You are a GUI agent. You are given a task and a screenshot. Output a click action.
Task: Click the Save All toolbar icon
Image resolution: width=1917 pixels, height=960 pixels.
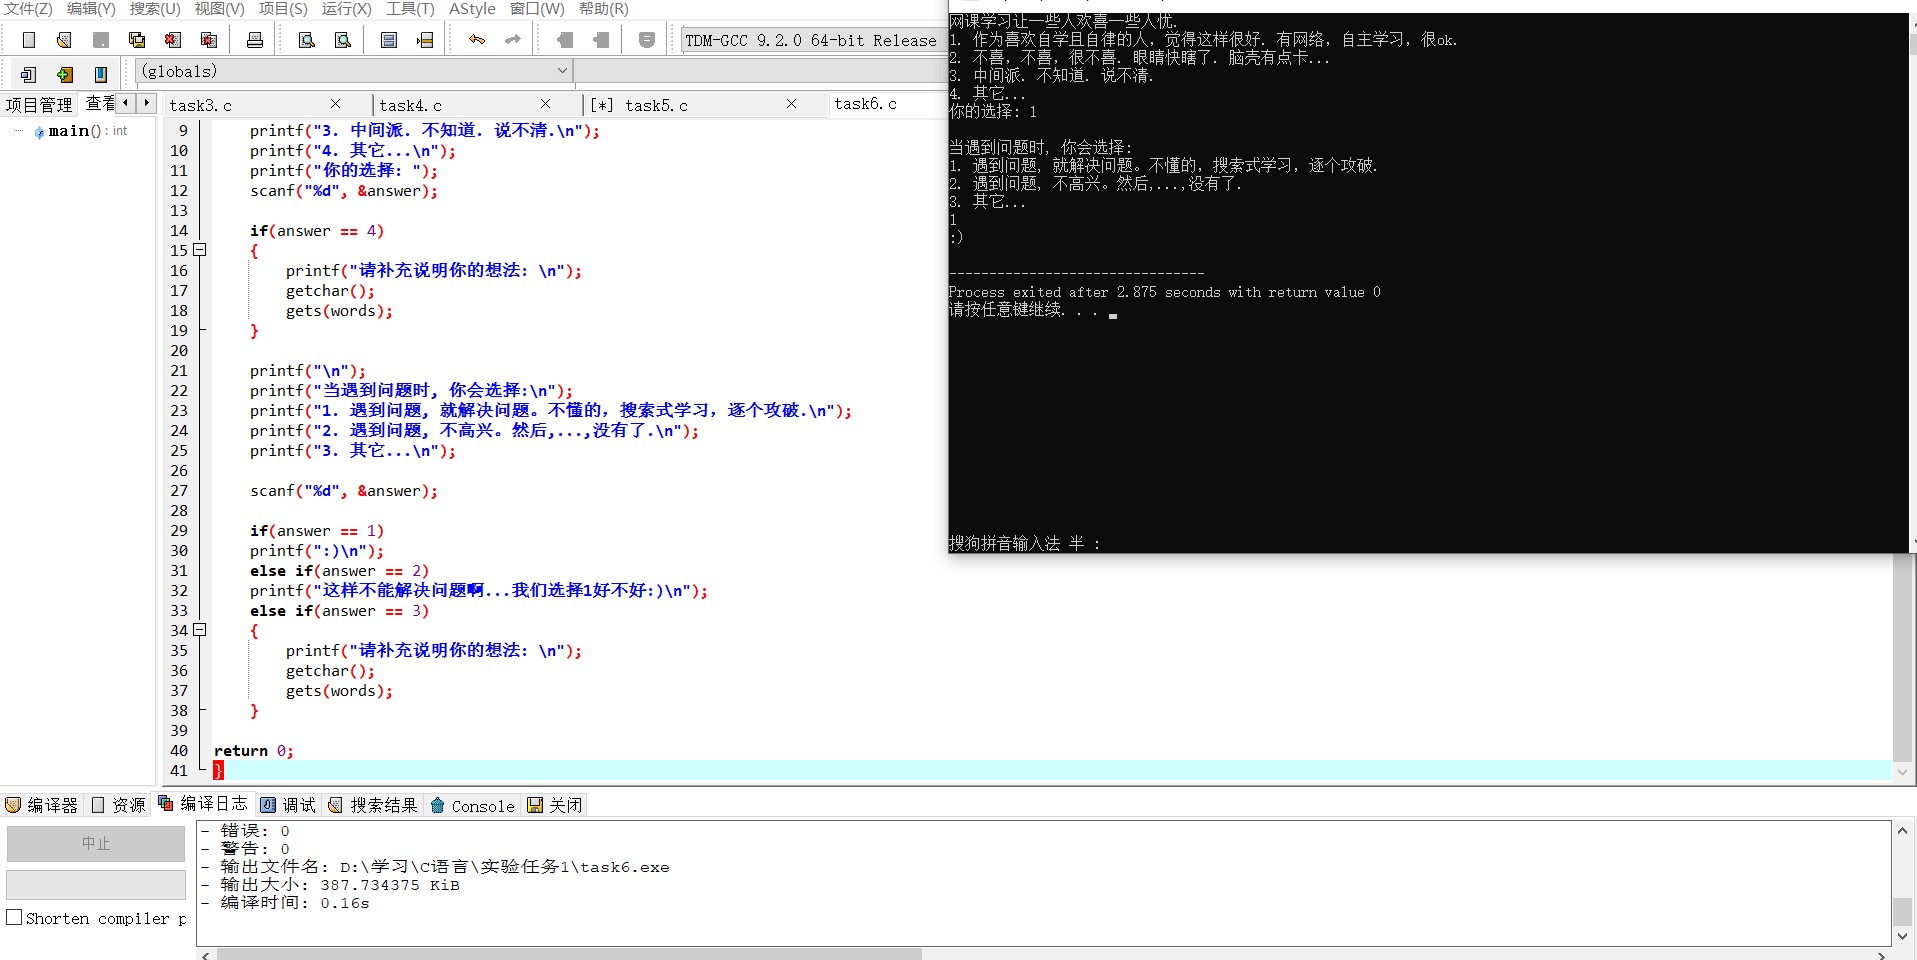136,40
